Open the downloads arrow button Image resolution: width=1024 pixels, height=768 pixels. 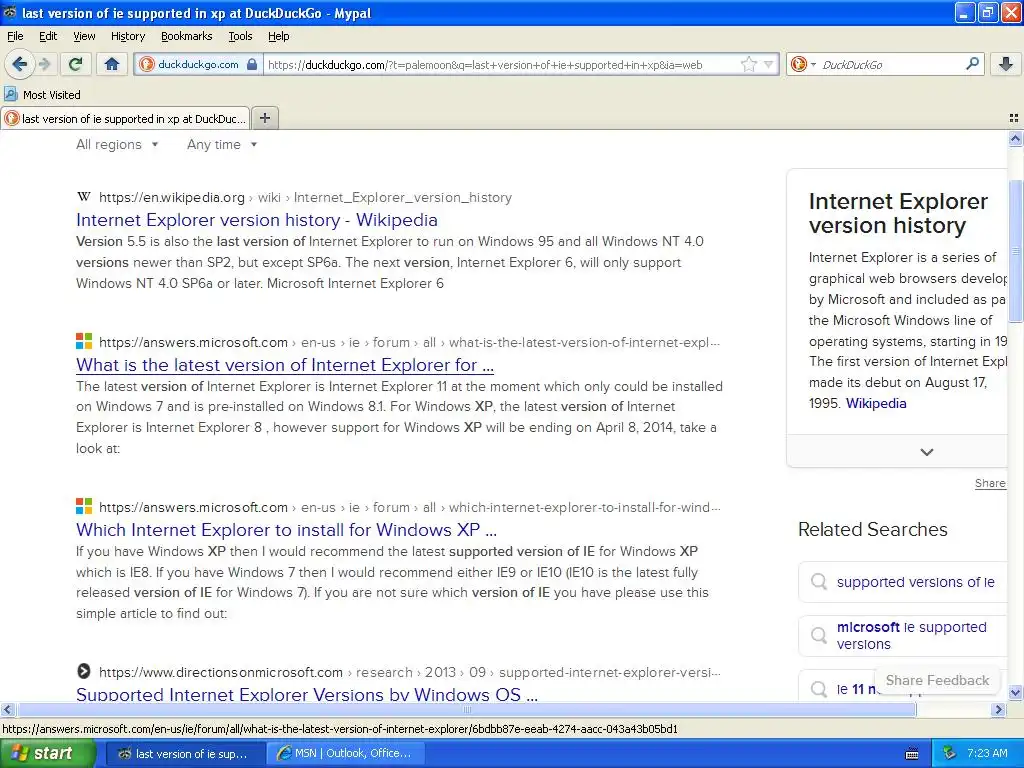tap(1006, 64)
